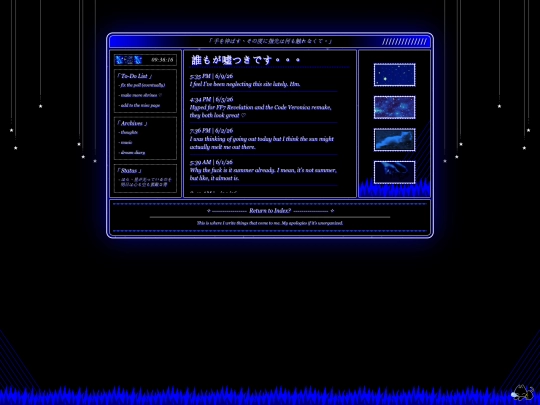Click the Japanese status message text
This screenshot has width=540, height=405.
point(146,182)
